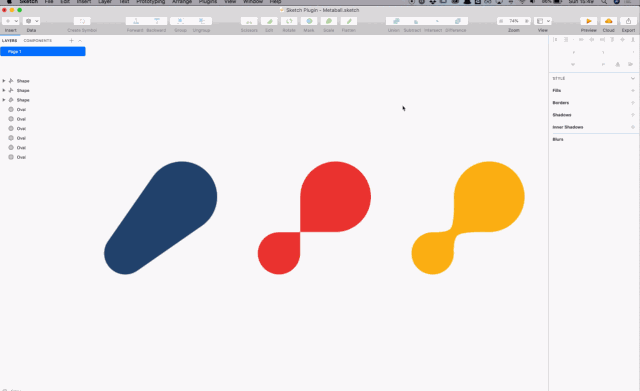Switch to the Components tab

point(38,40)
